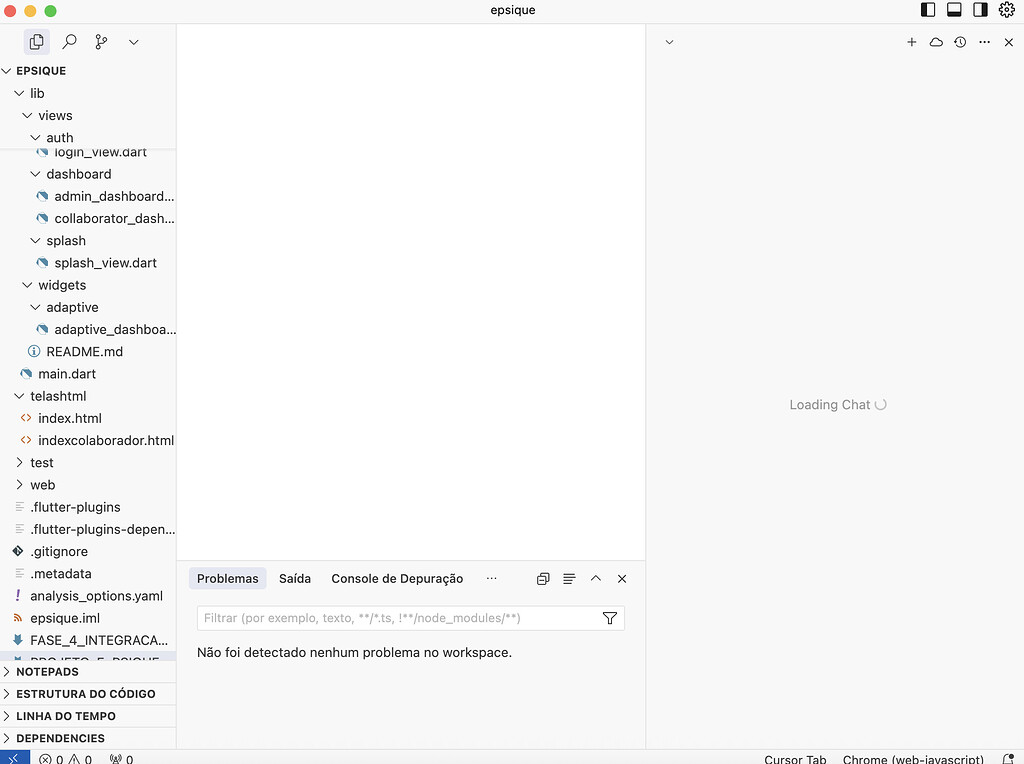The width and height of the screenshot is (1024, 764).
Task: Switch to the Saída tab
Action: tap(295, 578)
